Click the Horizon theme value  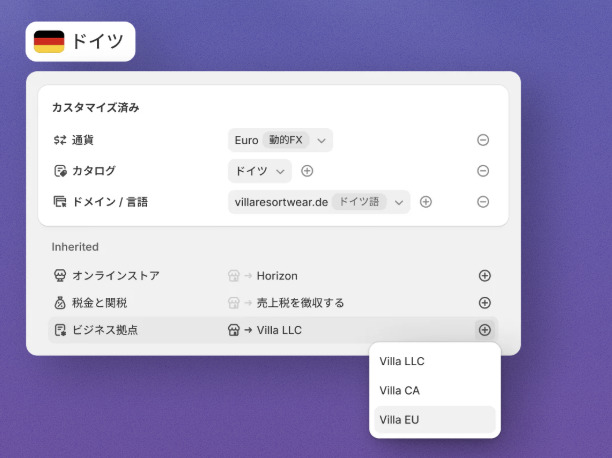[x=277, y=276]
